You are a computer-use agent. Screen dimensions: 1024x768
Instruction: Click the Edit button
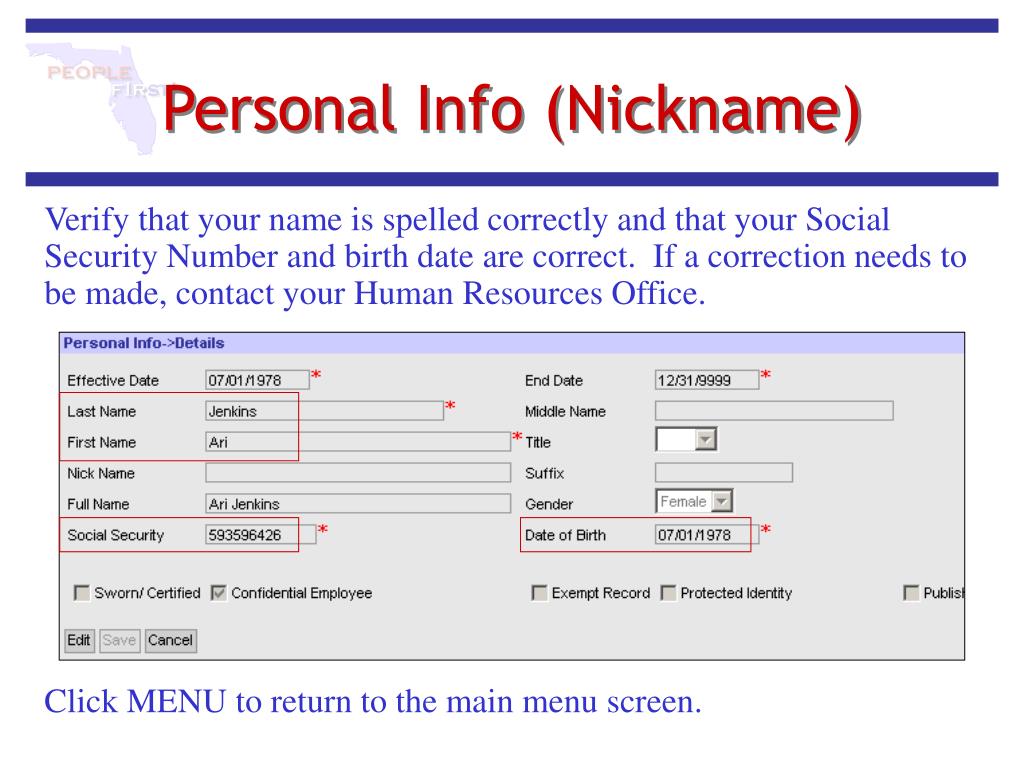coord(80,640)
